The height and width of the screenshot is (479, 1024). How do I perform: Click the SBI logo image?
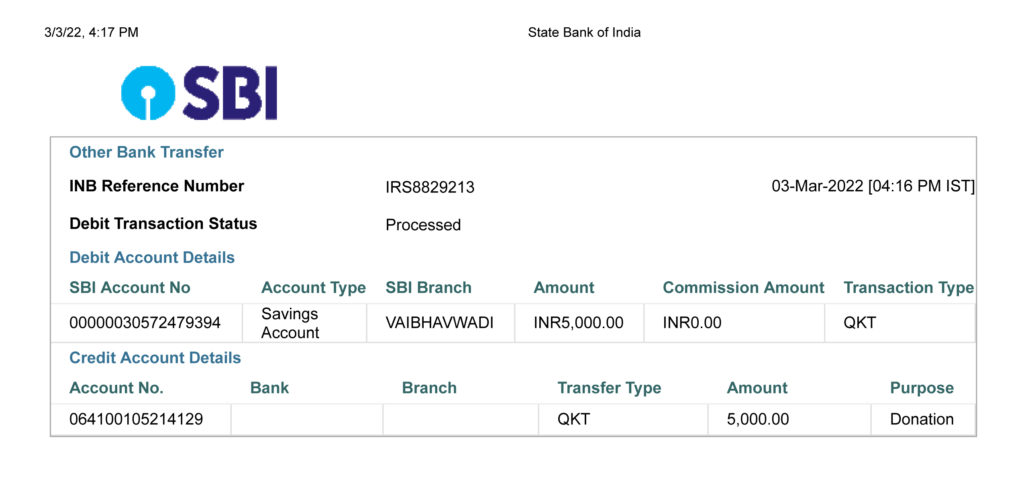click(199, 93)
